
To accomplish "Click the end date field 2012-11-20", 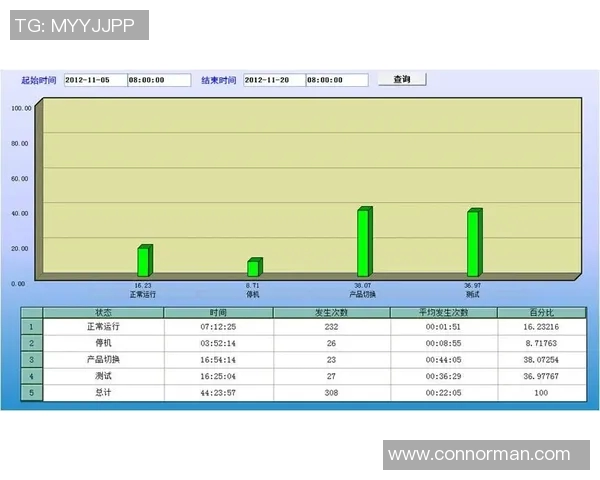I will 272,80.
